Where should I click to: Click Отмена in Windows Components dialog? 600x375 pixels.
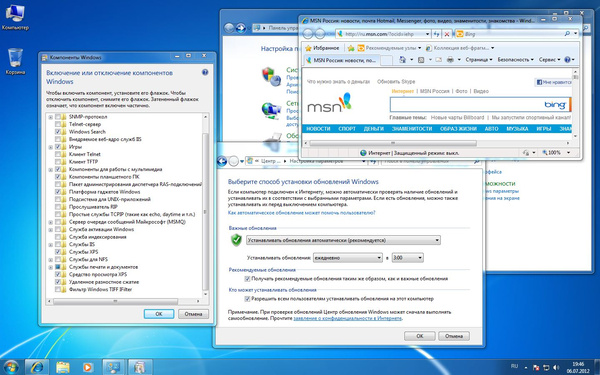pyautogui.click(x=193, y=314)
